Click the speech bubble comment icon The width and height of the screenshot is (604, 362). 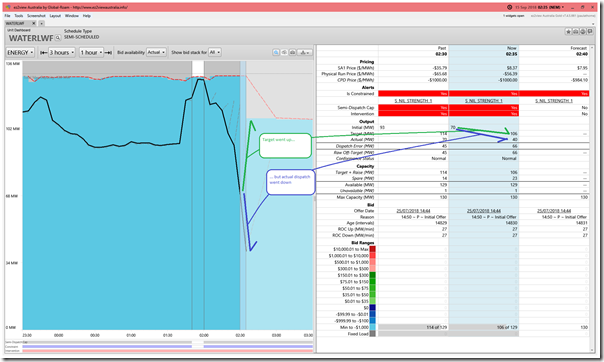point(590,32)
